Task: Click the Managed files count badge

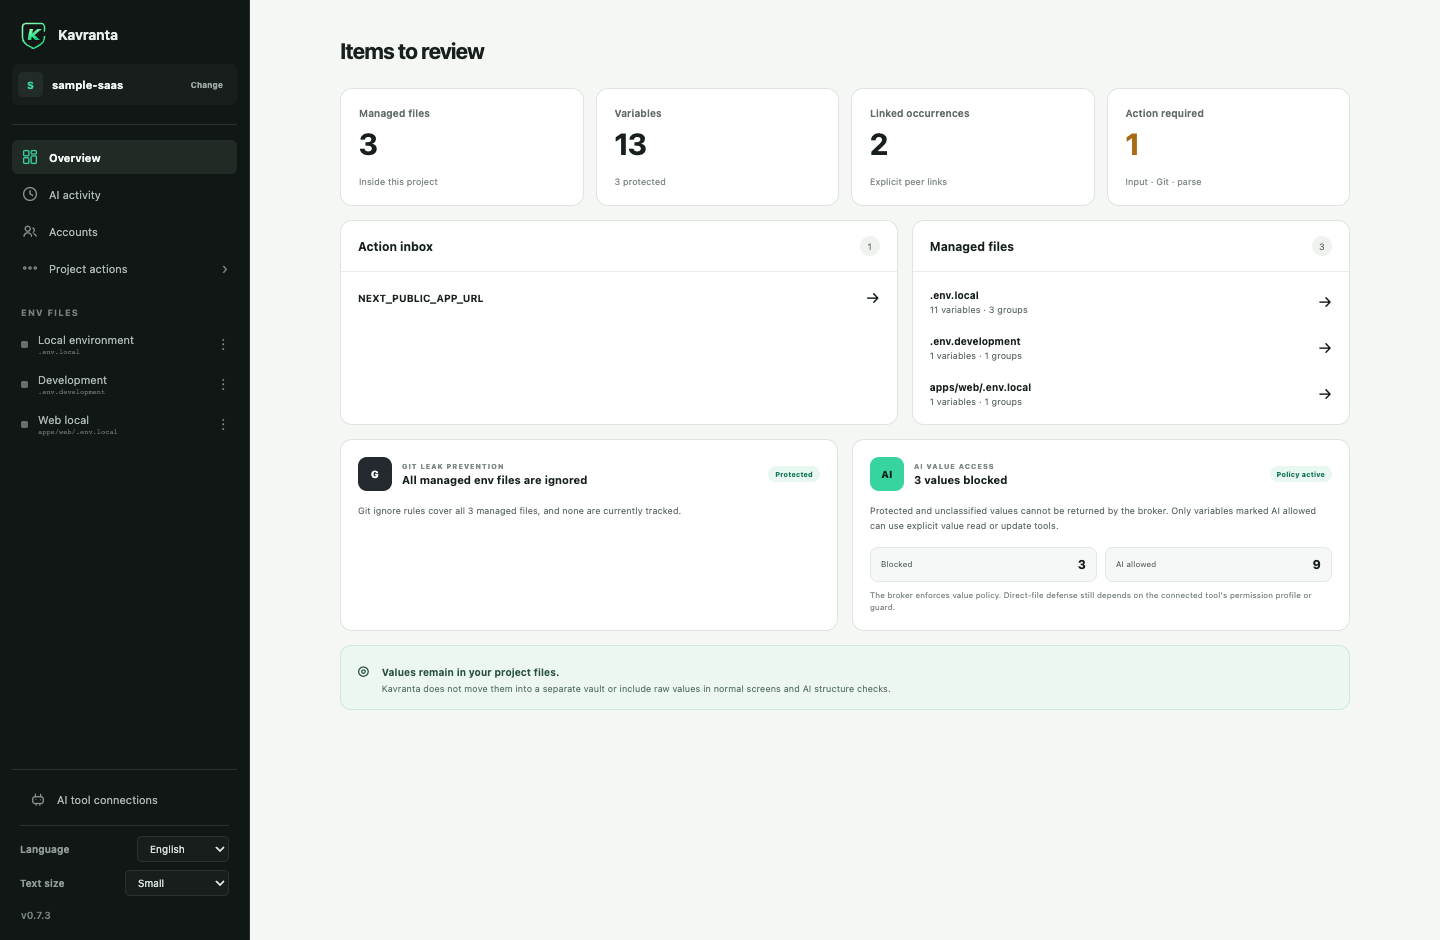Action: pos(1322,246)
